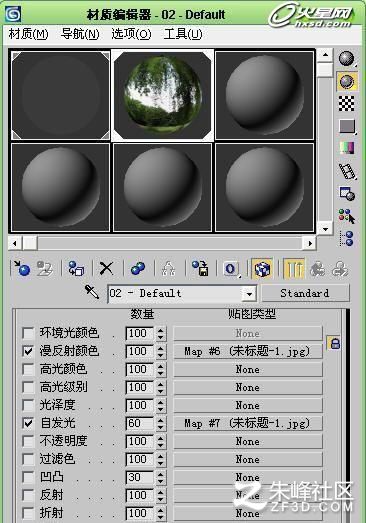Click the 凹凸 amount spinner arrows
The height and width of the screenshot is (523, 366).
(x=160, y=477)
